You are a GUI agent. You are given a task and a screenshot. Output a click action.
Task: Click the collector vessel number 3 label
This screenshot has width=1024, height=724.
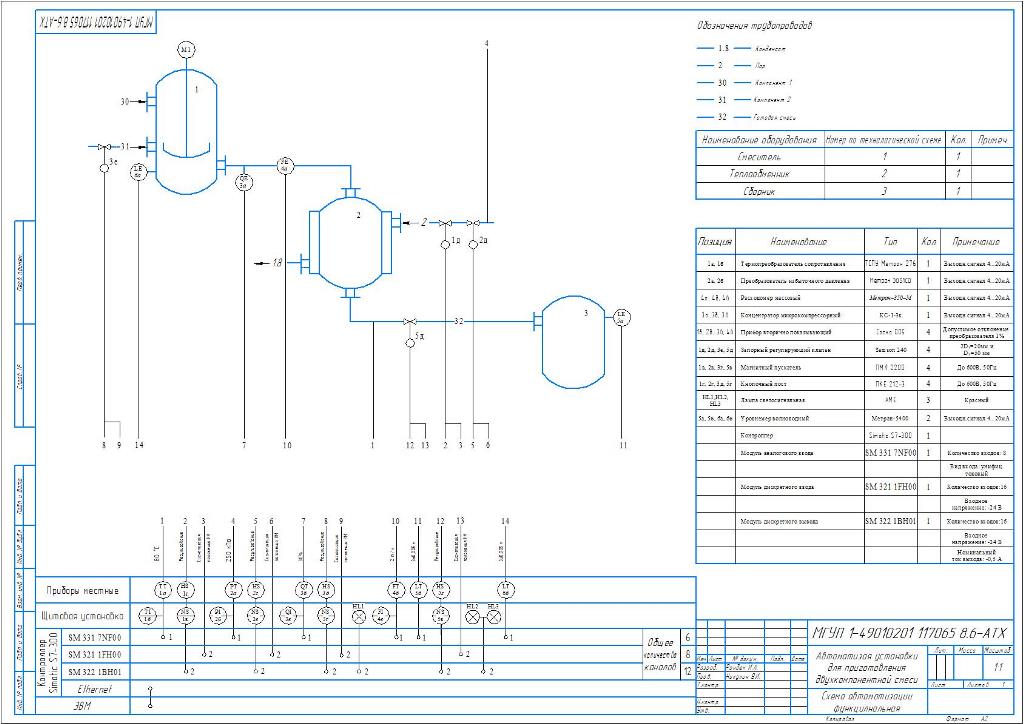point(586,313)
